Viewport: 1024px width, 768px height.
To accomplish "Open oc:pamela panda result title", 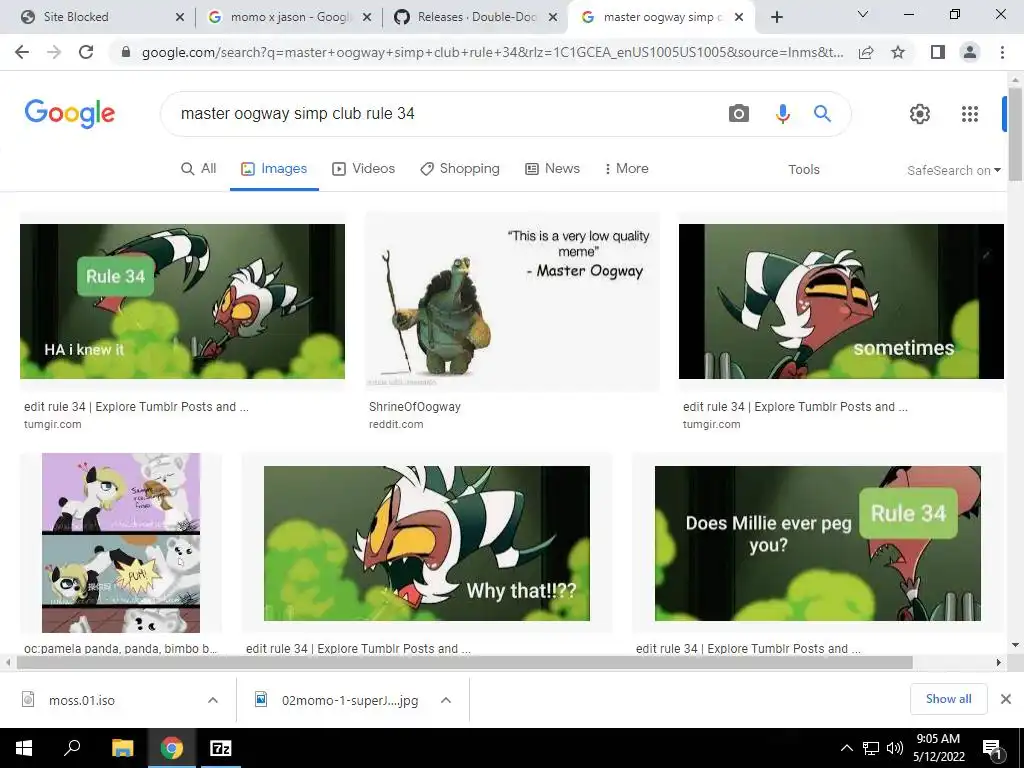I will (x=120, y=648).
